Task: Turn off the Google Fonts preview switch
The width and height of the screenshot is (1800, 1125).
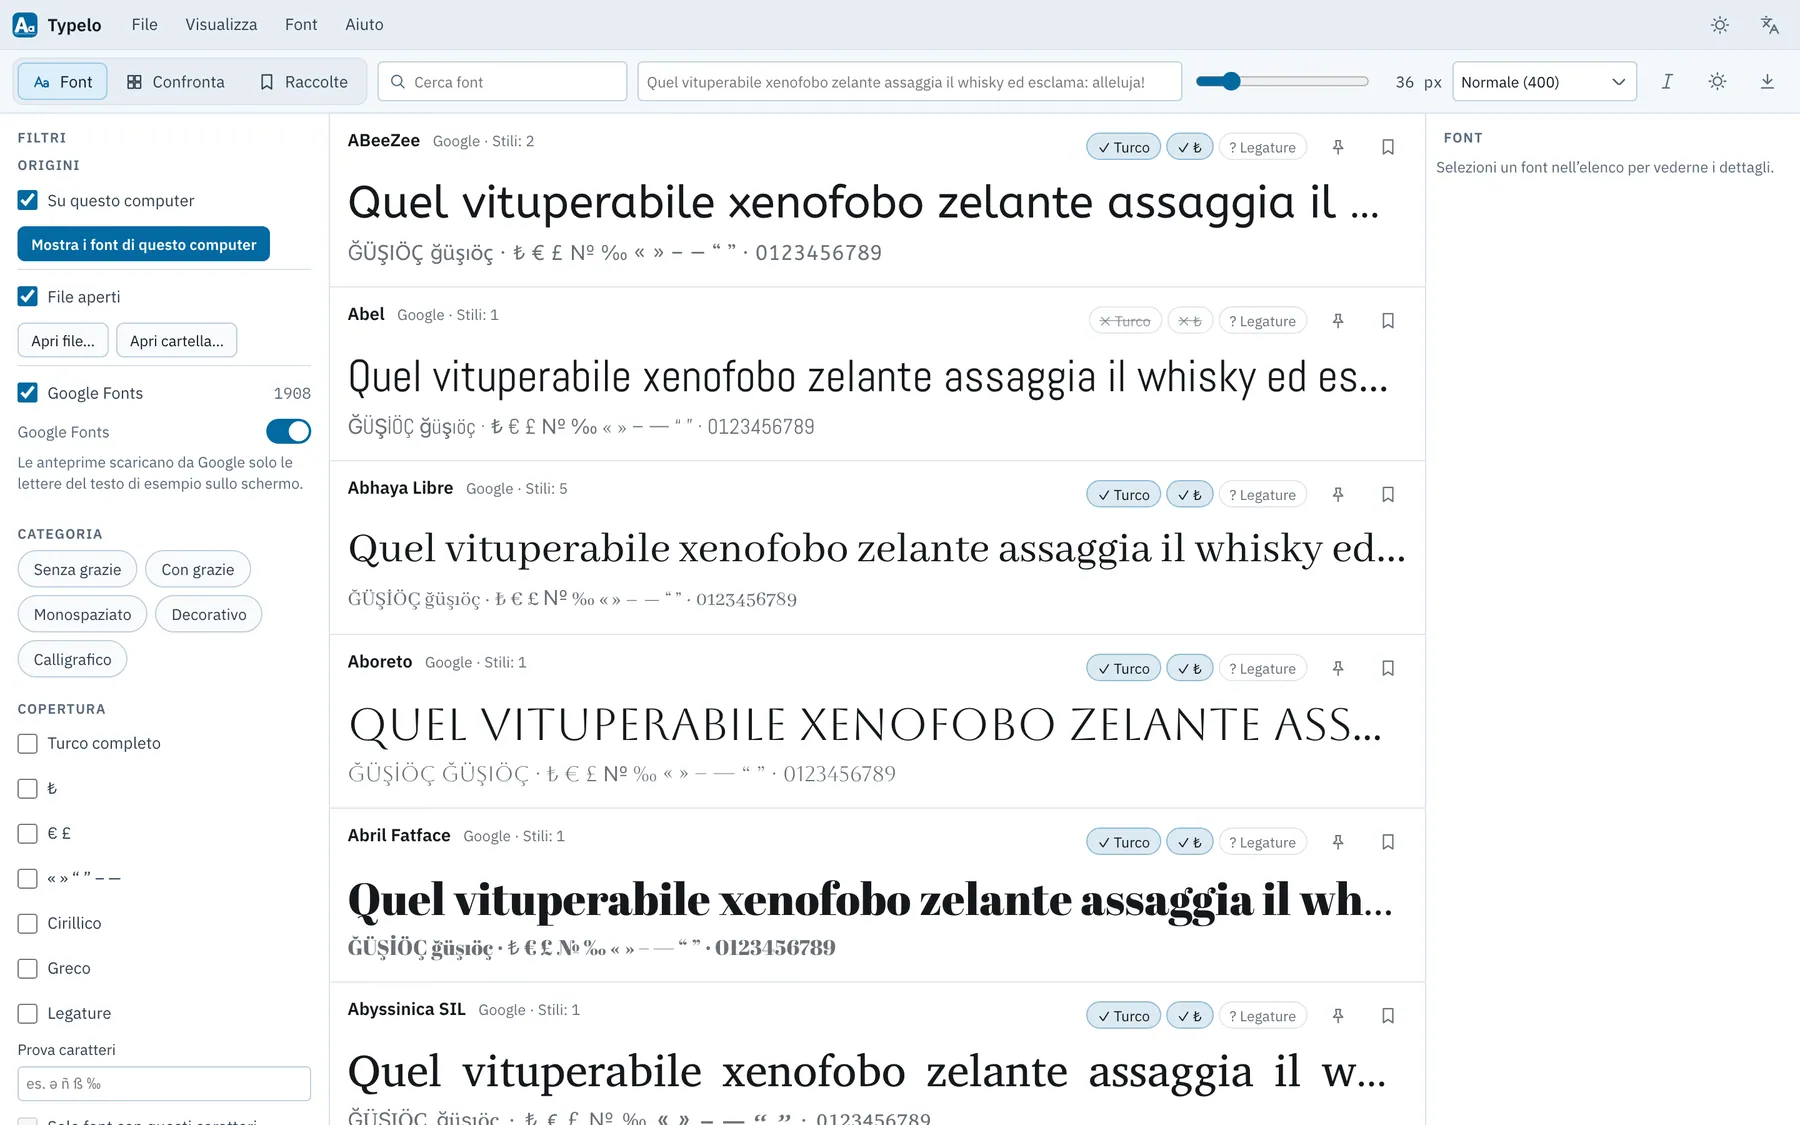Action: pos(288,431)
